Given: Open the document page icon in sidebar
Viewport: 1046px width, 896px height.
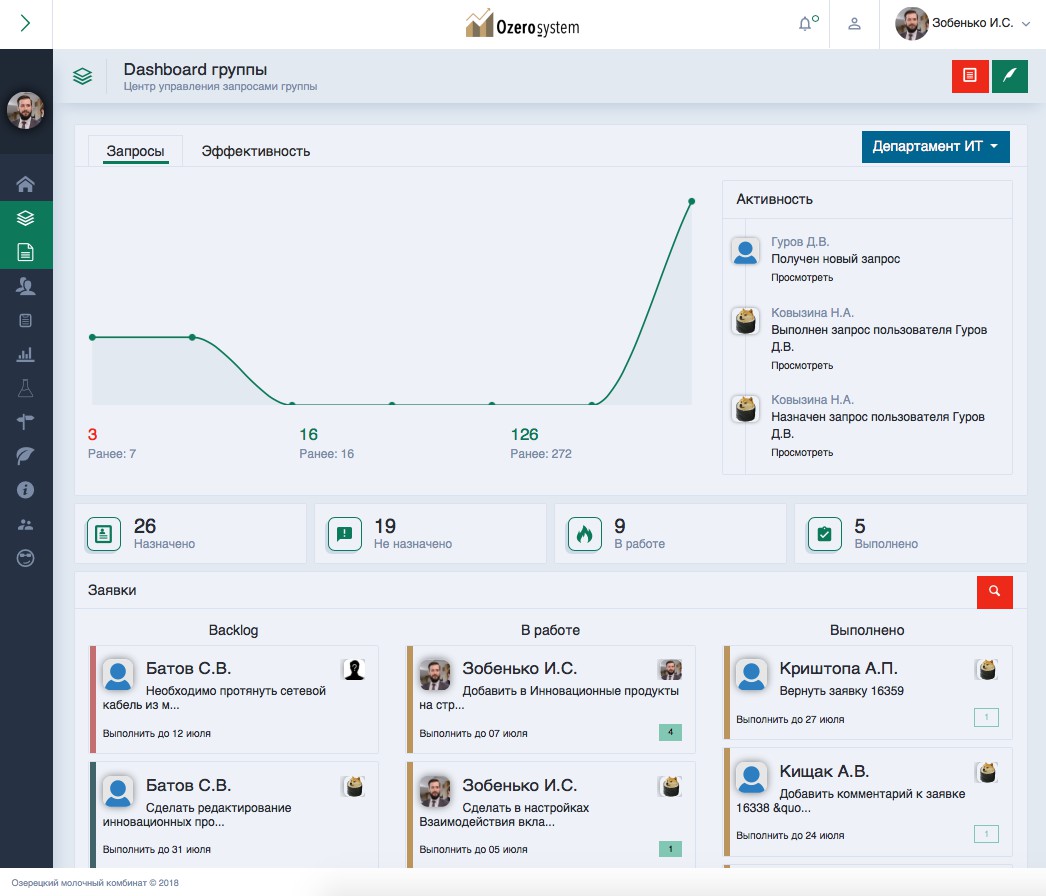Looking at the screenshot, I should [x=25, y=252].
